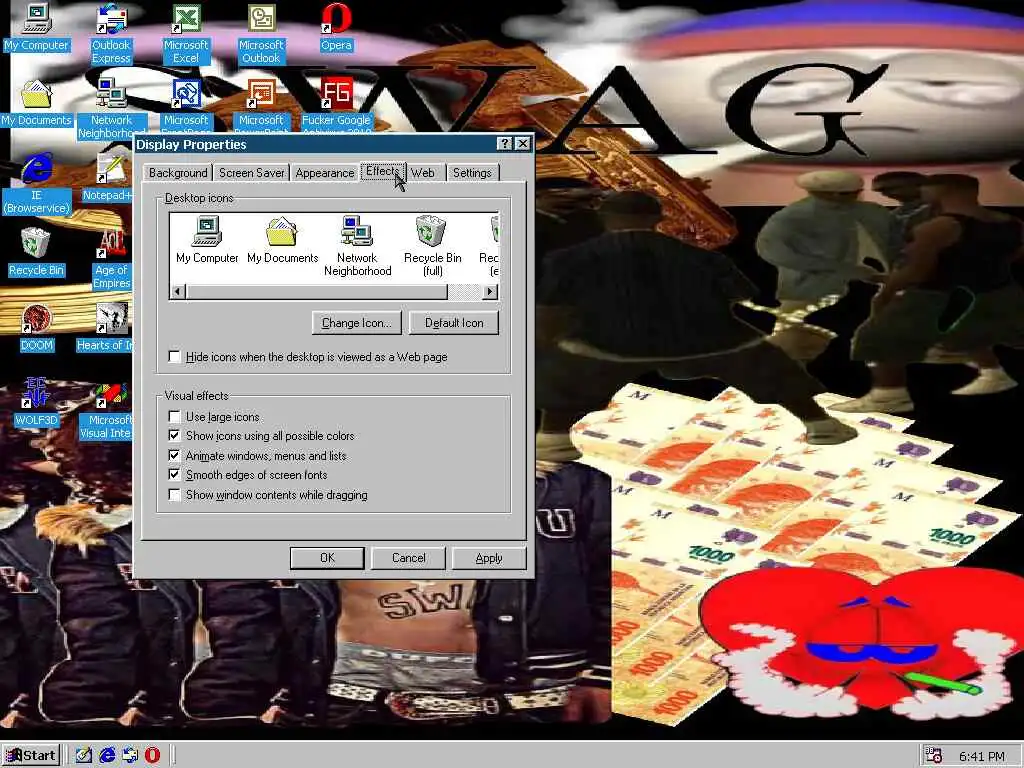
Task: Open Microsoft FrontPage desktop shortcut
Action: coord(186,104)
